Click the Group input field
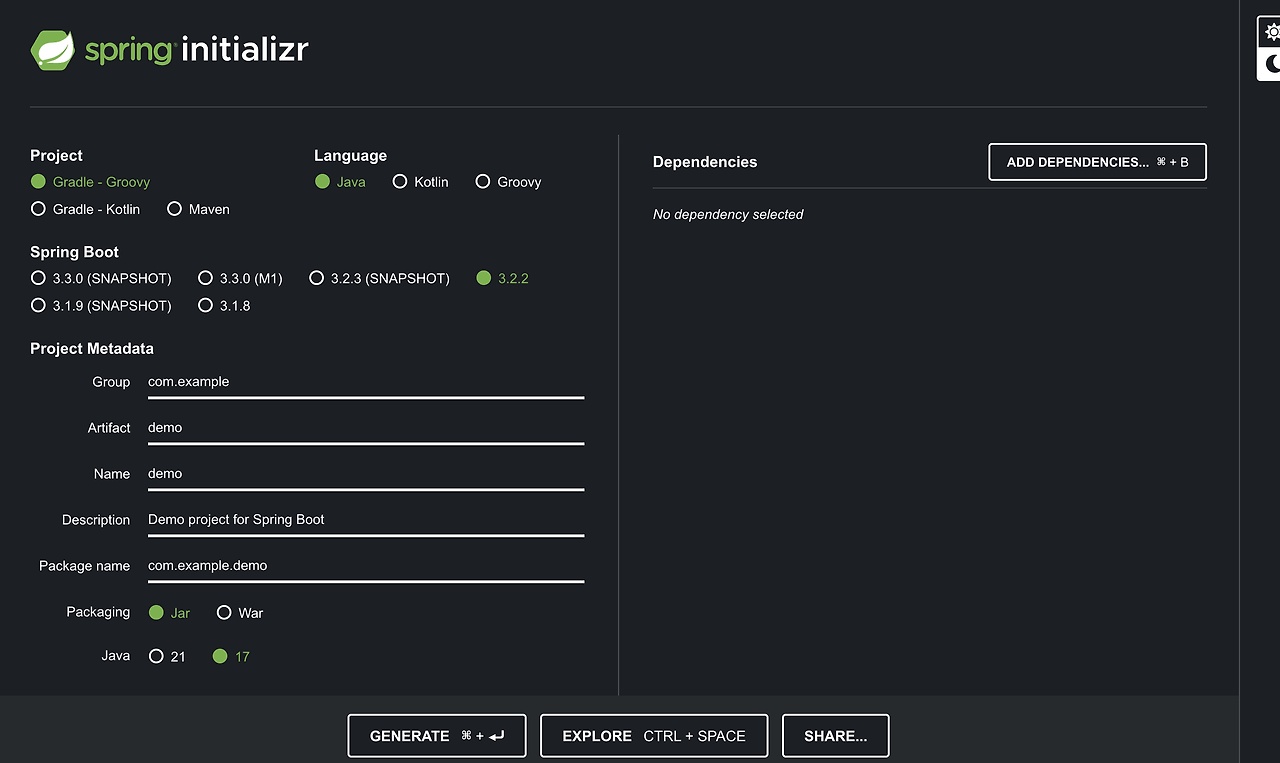 click(366, 382)
